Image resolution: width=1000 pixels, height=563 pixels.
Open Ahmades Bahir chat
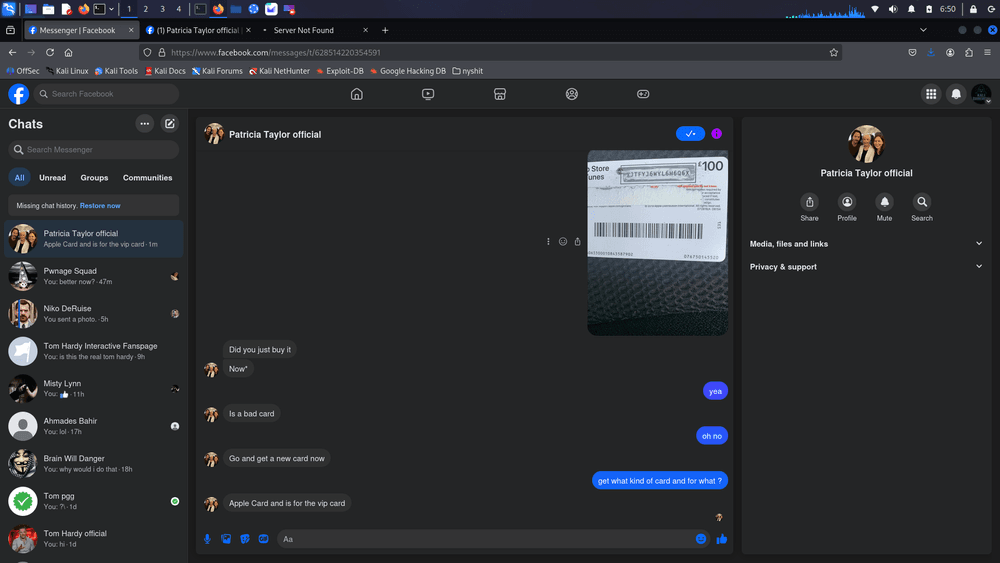(x=94, y=426)
